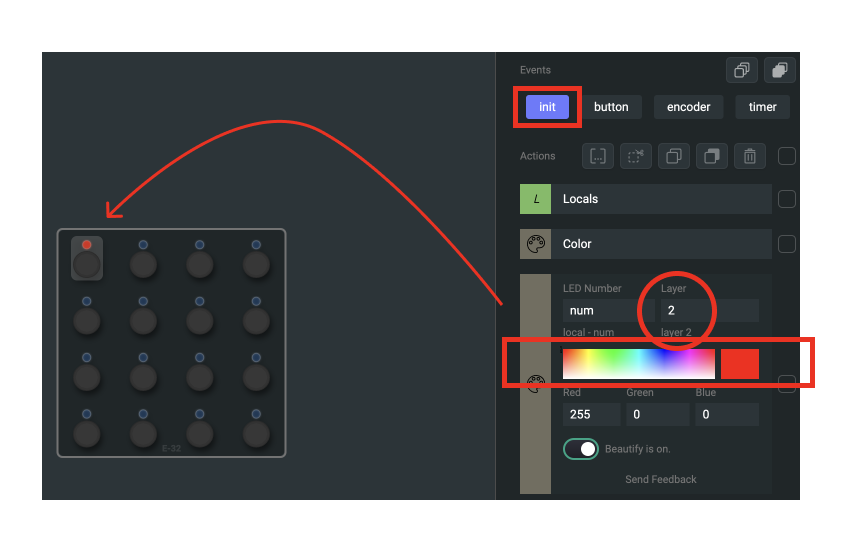Tick the checkbox beside the color picker block
Viewport: 842px width, 552px height.
point(787,384)
